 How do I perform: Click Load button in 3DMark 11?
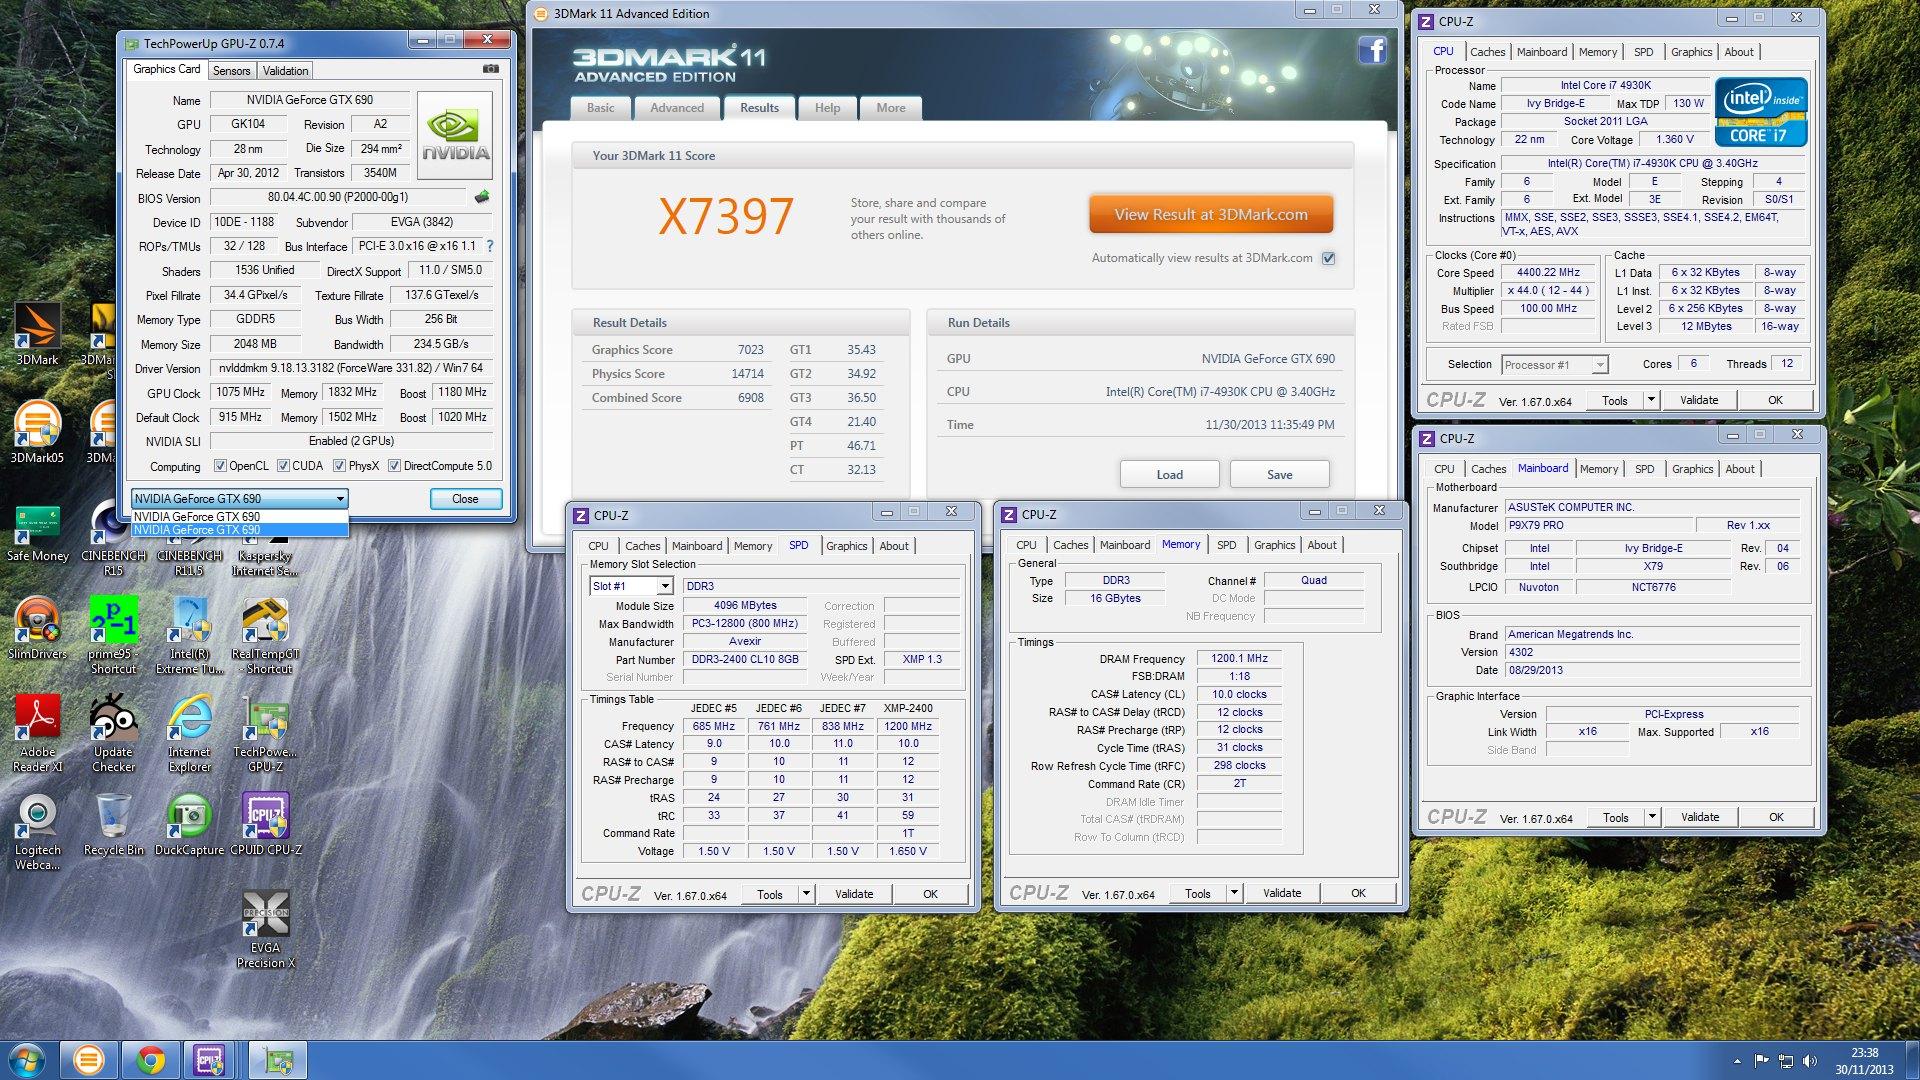1169,474
